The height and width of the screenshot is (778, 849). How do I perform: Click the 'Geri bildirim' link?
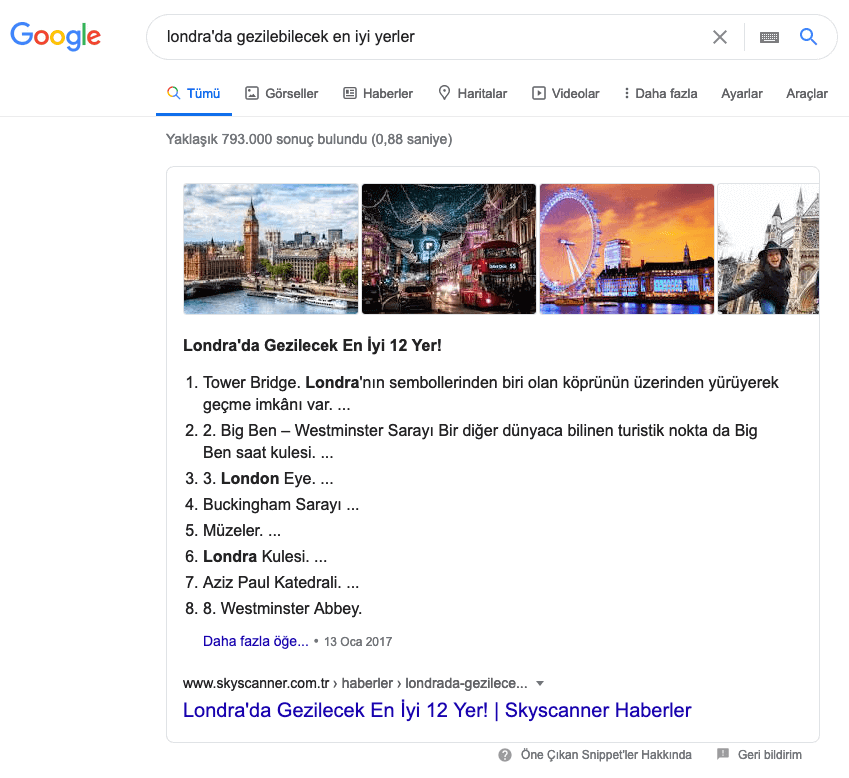click(769, 755)
